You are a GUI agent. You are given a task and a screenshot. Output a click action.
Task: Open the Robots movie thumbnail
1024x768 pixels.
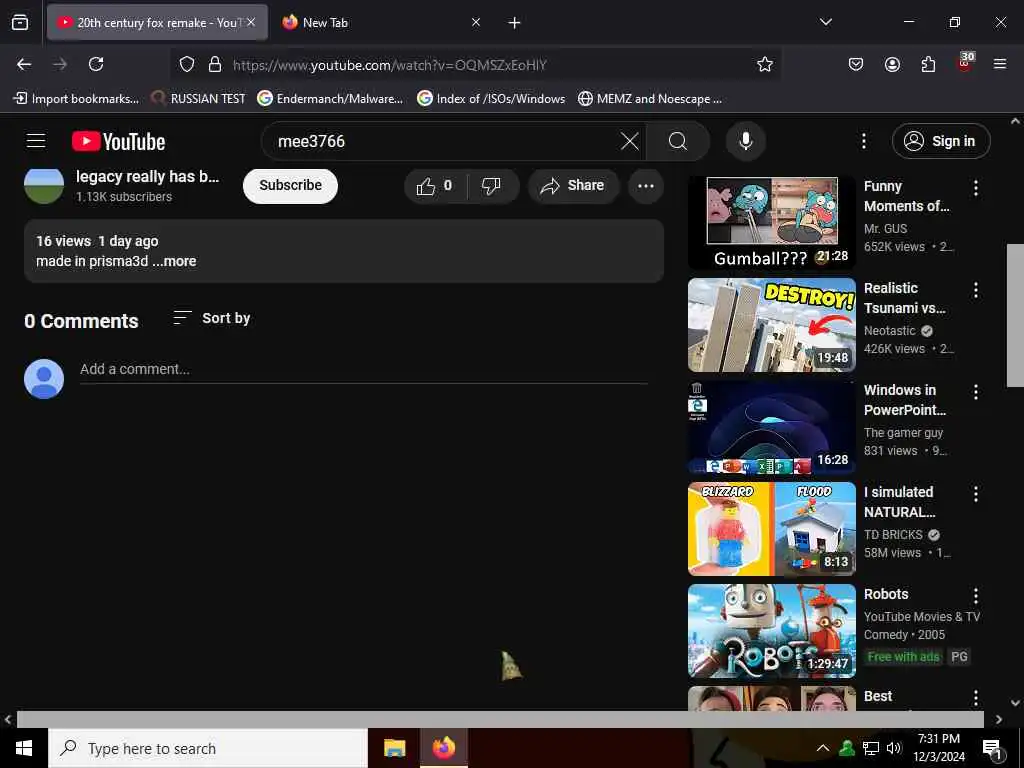[771, 631]
